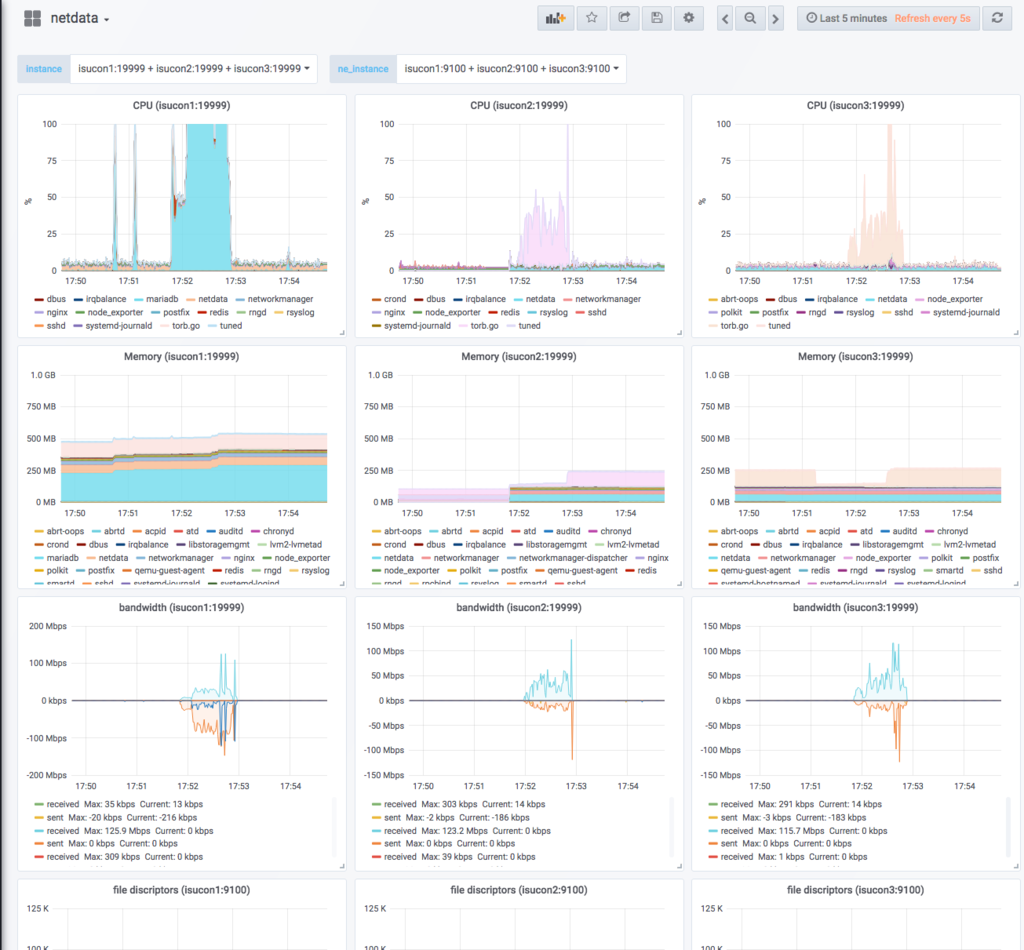This screenshot has height=950, width=1024.
Task: Expand the instance variable dropdown
Action: (194, 69)
